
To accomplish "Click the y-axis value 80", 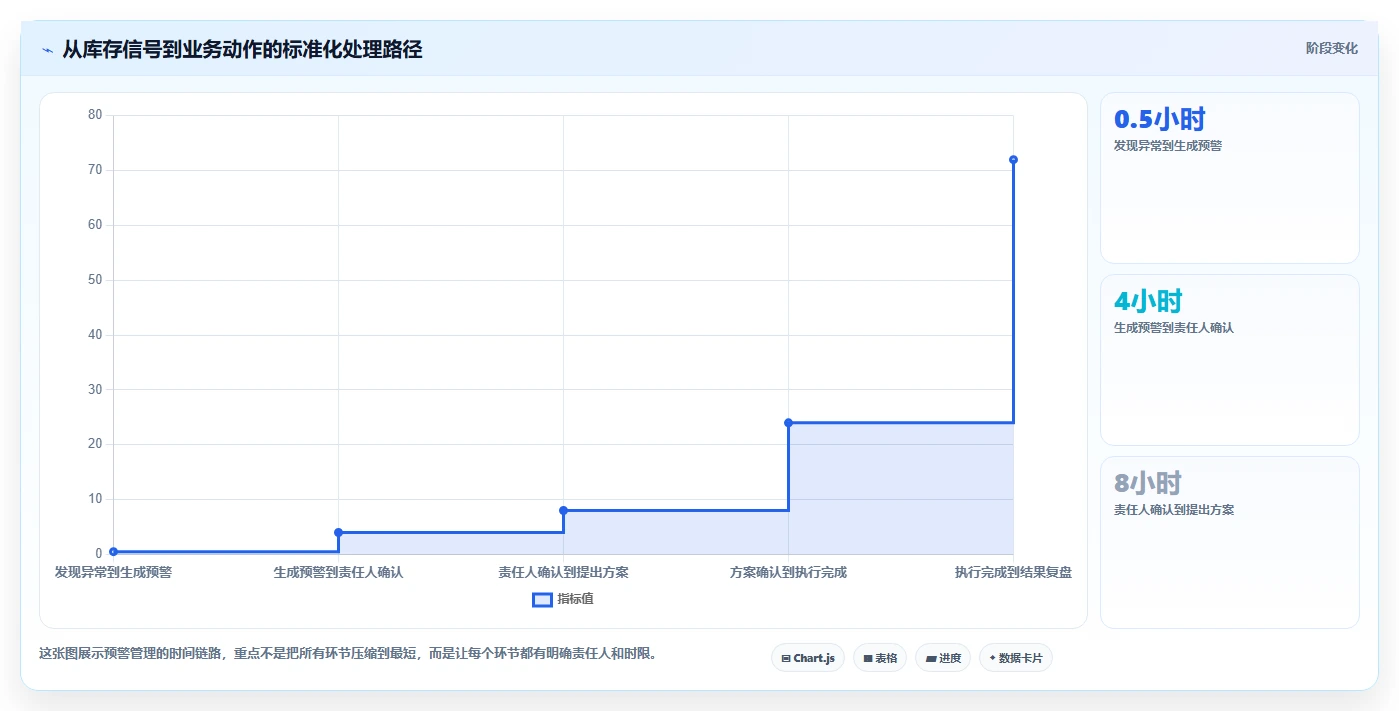I will pyautogui.click(x=96, y=115).
